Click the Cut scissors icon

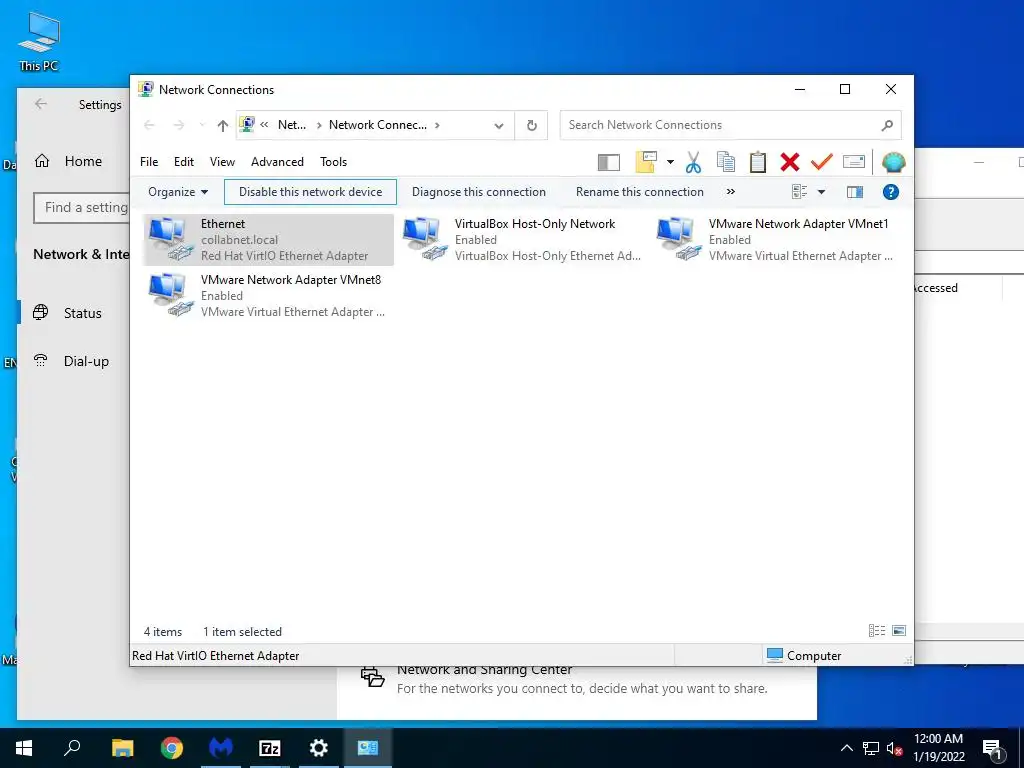coord(693,162)
